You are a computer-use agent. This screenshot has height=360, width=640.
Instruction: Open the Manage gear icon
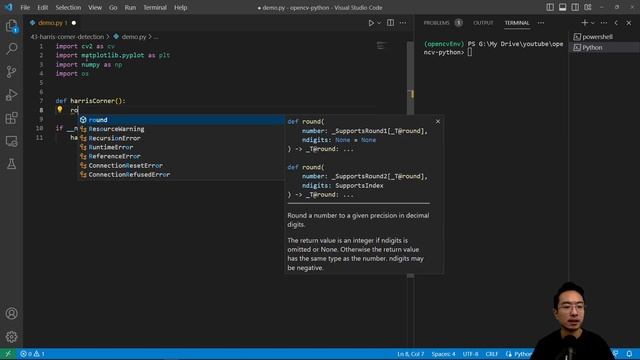tap(11, 336)
